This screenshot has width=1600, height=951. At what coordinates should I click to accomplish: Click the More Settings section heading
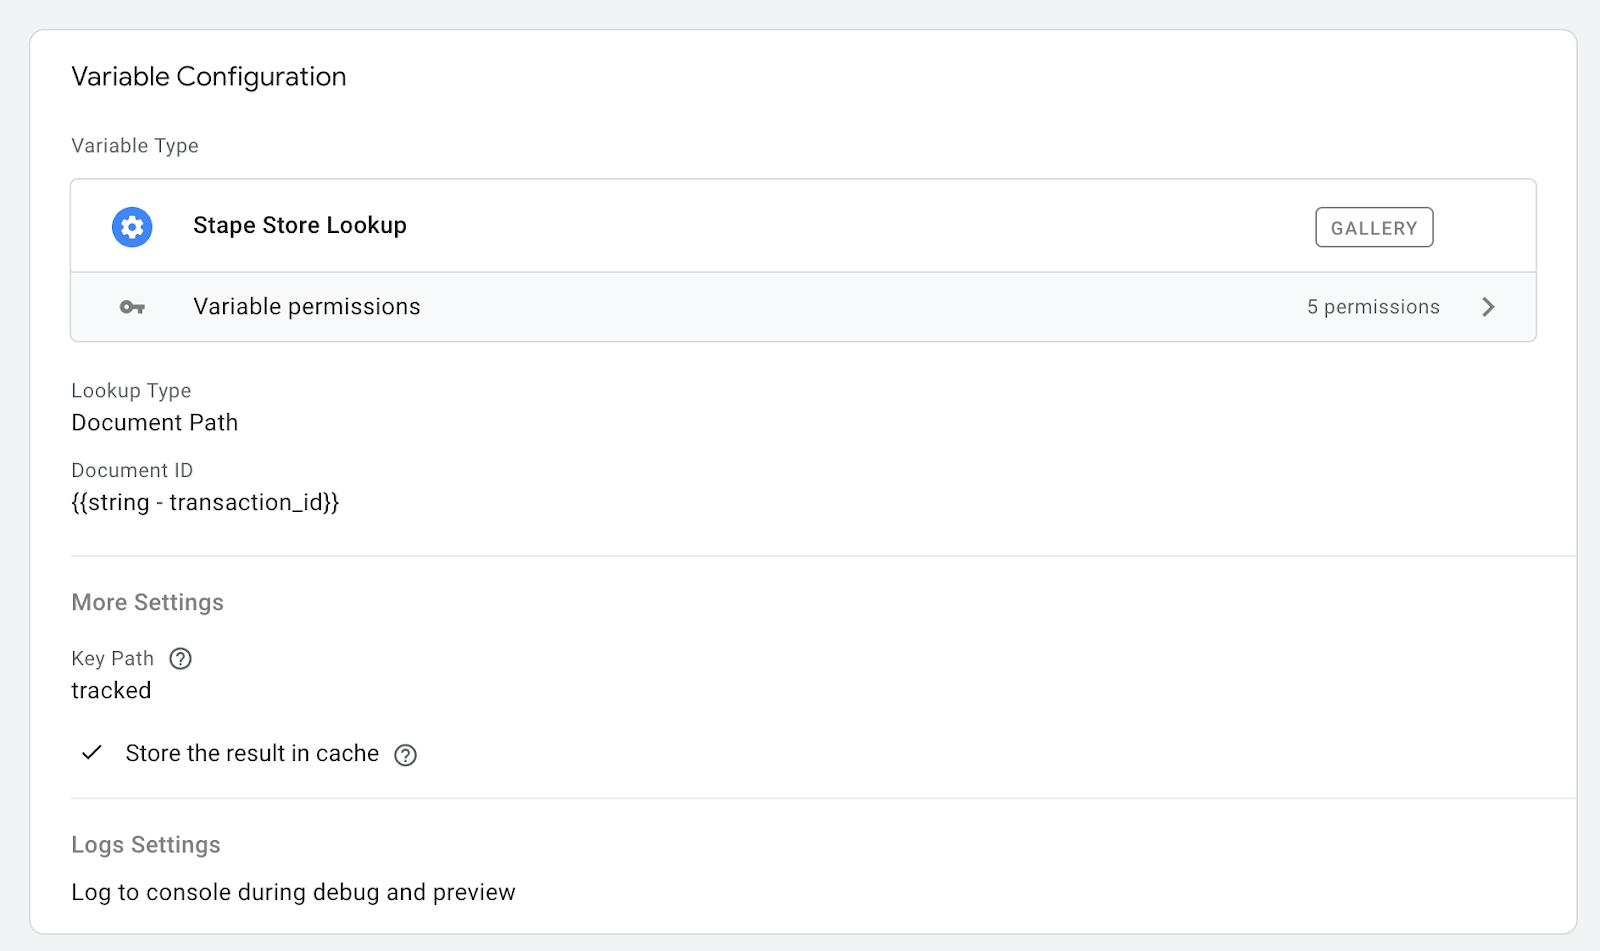[x=147, y=602]
